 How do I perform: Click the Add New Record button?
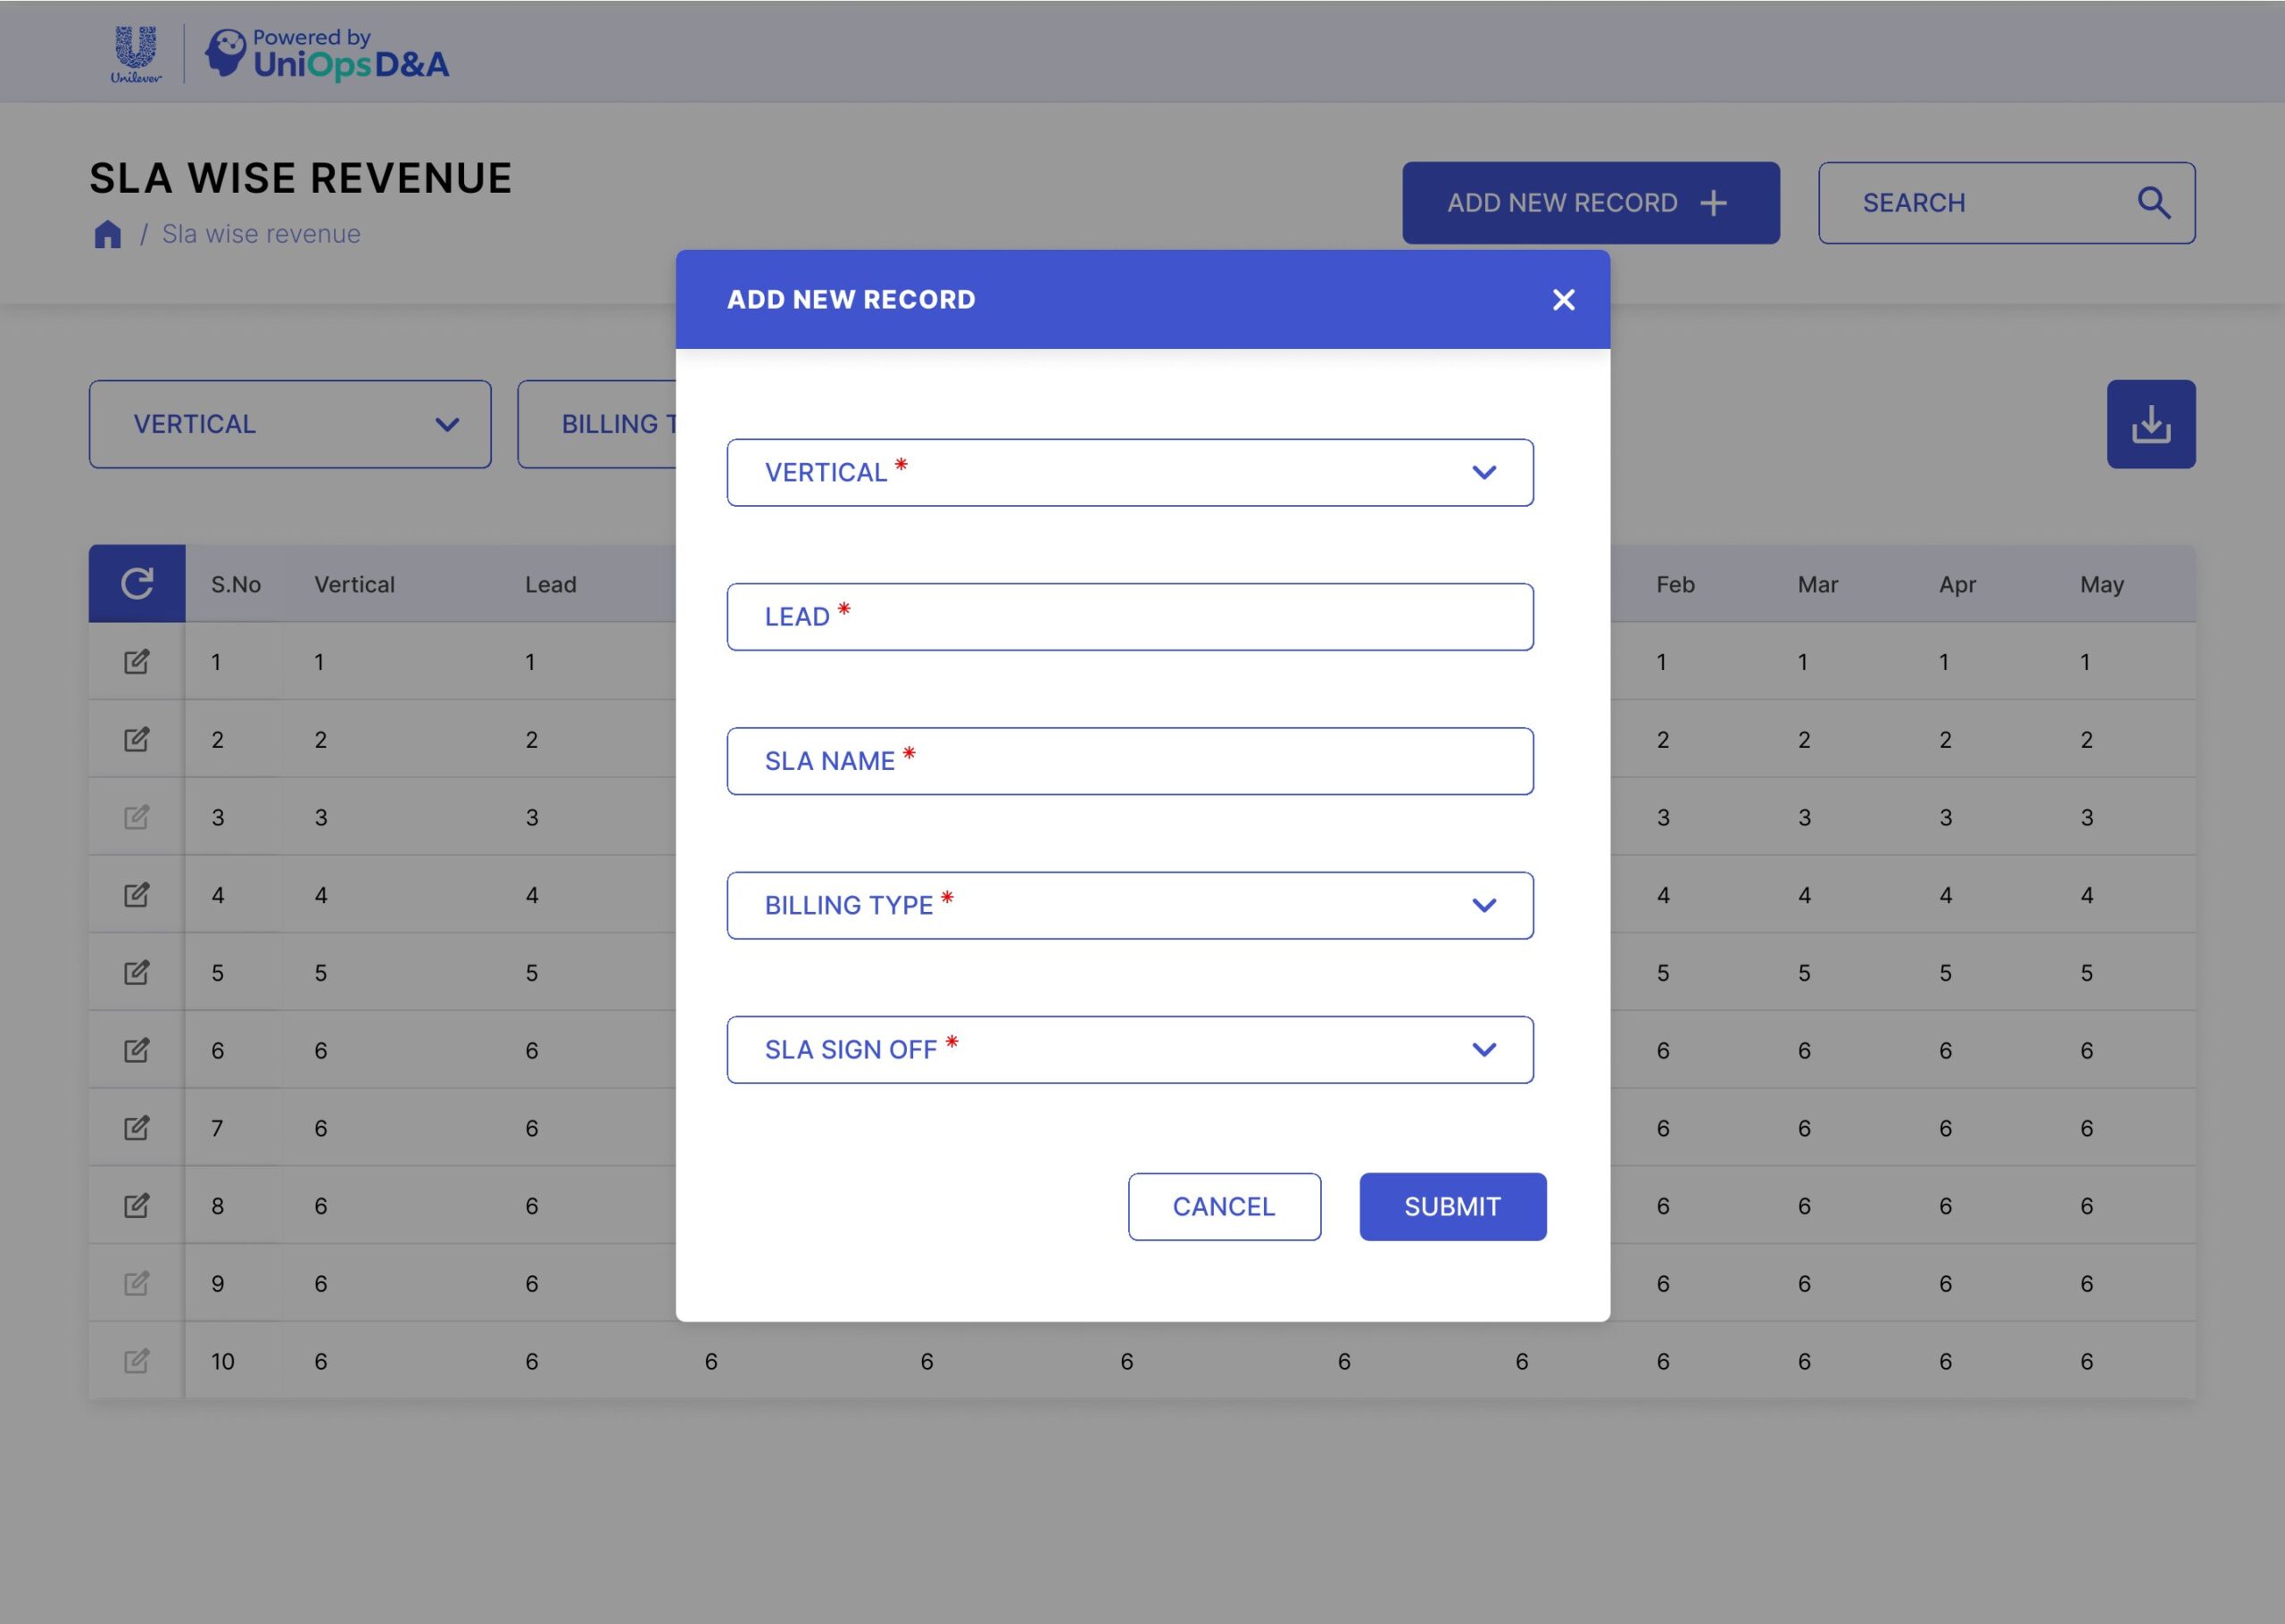coord(1590,203)
